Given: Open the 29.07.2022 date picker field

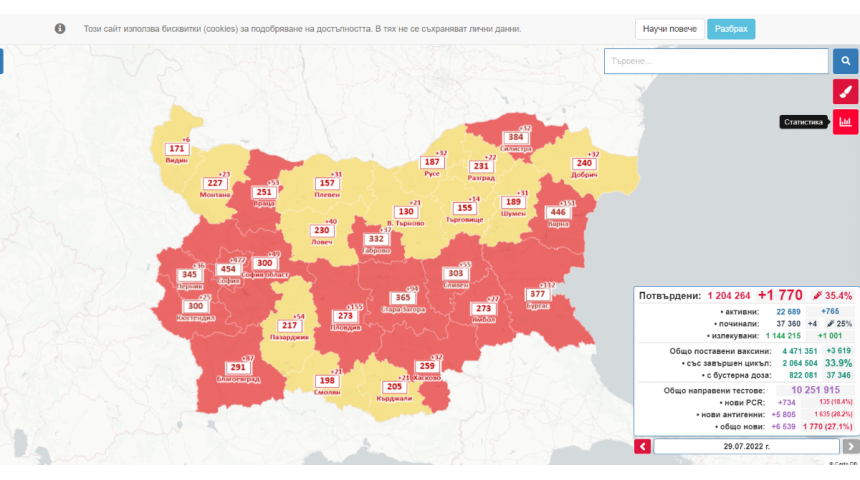Looking at the screenshot, I should (746, 447).
